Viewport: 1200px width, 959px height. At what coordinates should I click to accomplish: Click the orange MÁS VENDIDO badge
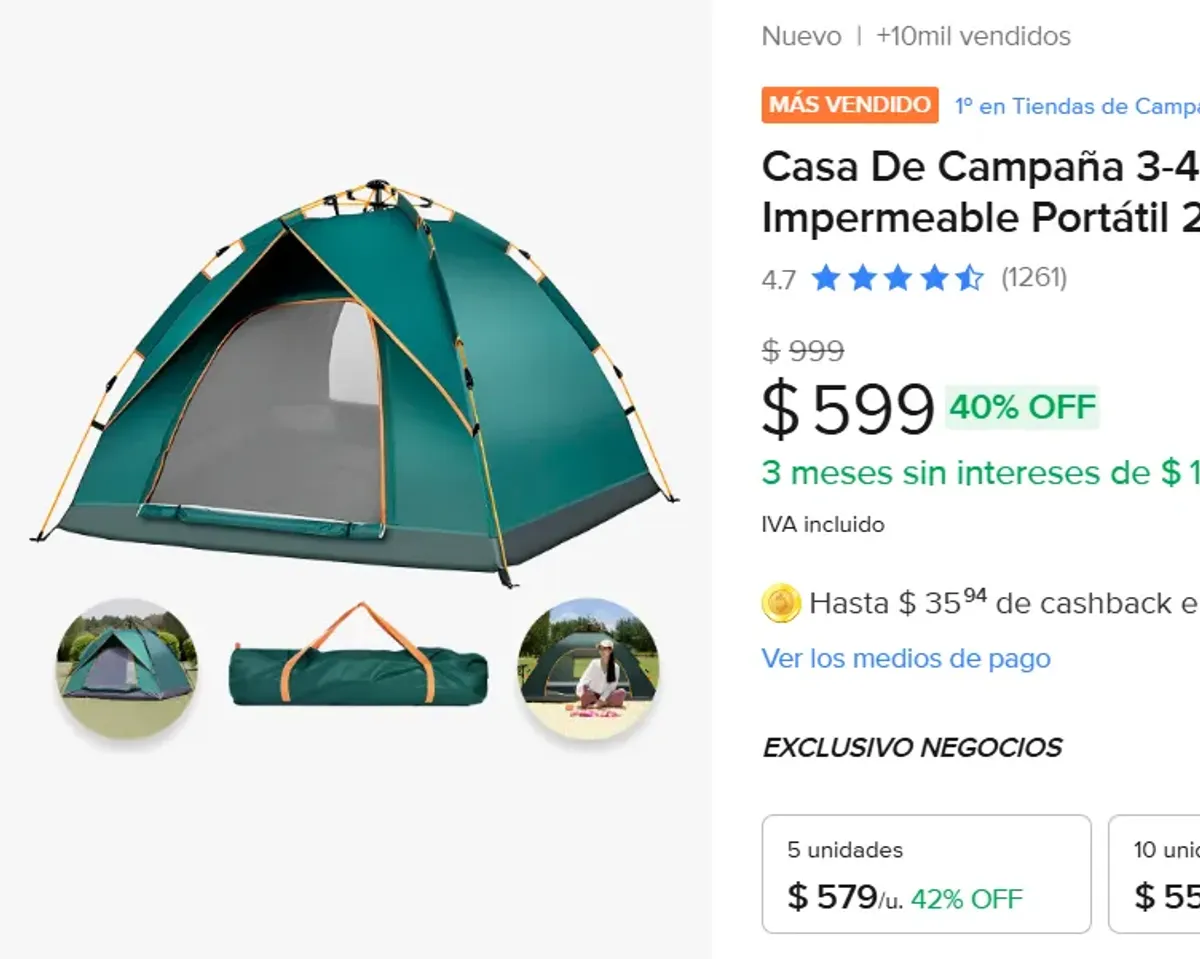[850, 105]
